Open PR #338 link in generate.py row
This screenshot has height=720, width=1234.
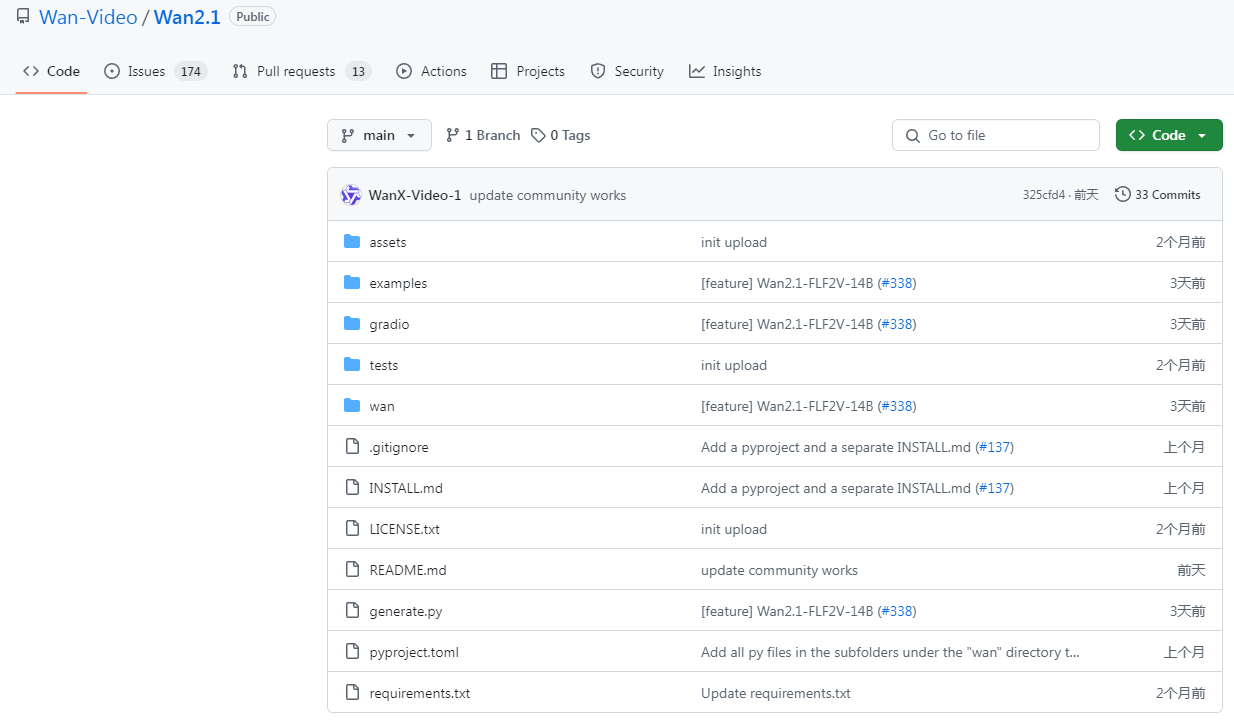pyautogui.click(x=897, y=611)
